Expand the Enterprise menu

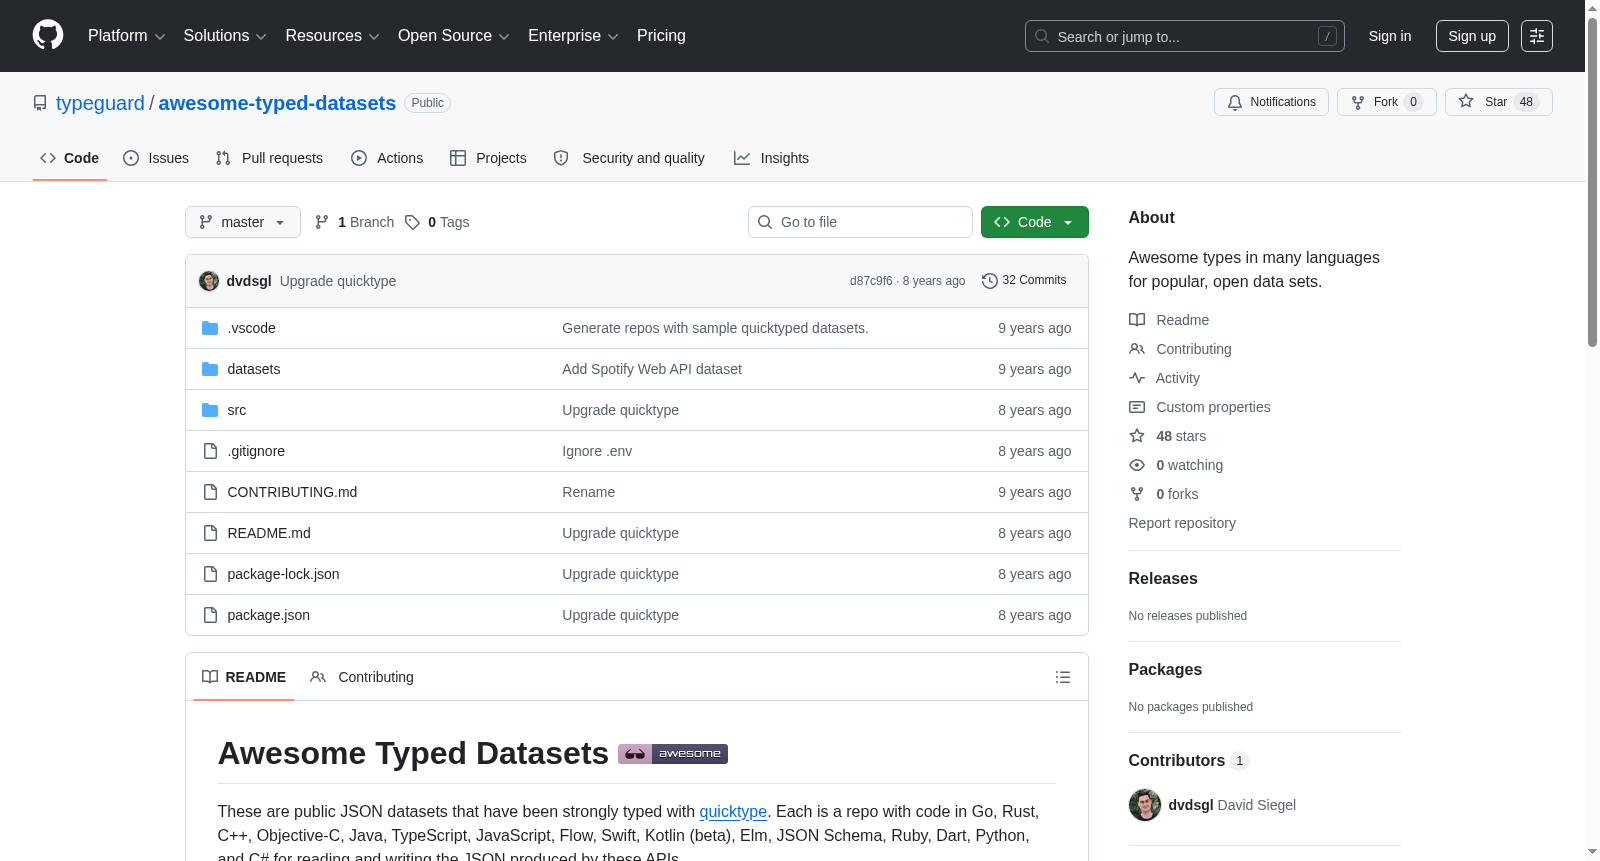[x=573, y=36]
